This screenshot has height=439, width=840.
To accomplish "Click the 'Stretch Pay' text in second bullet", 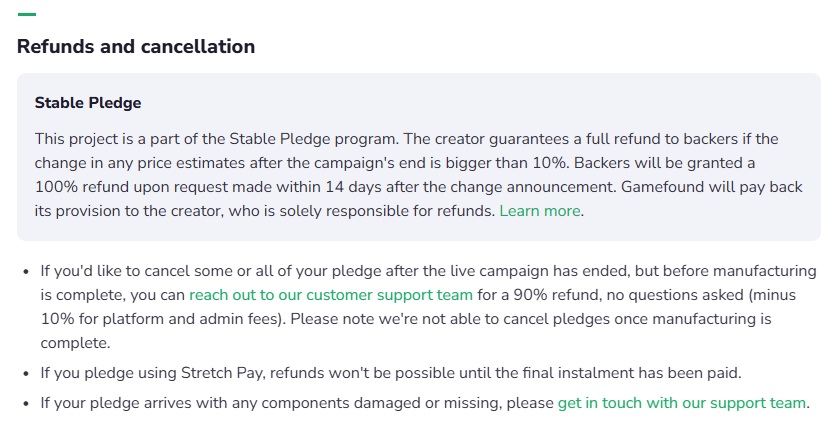I will point(221,373).
